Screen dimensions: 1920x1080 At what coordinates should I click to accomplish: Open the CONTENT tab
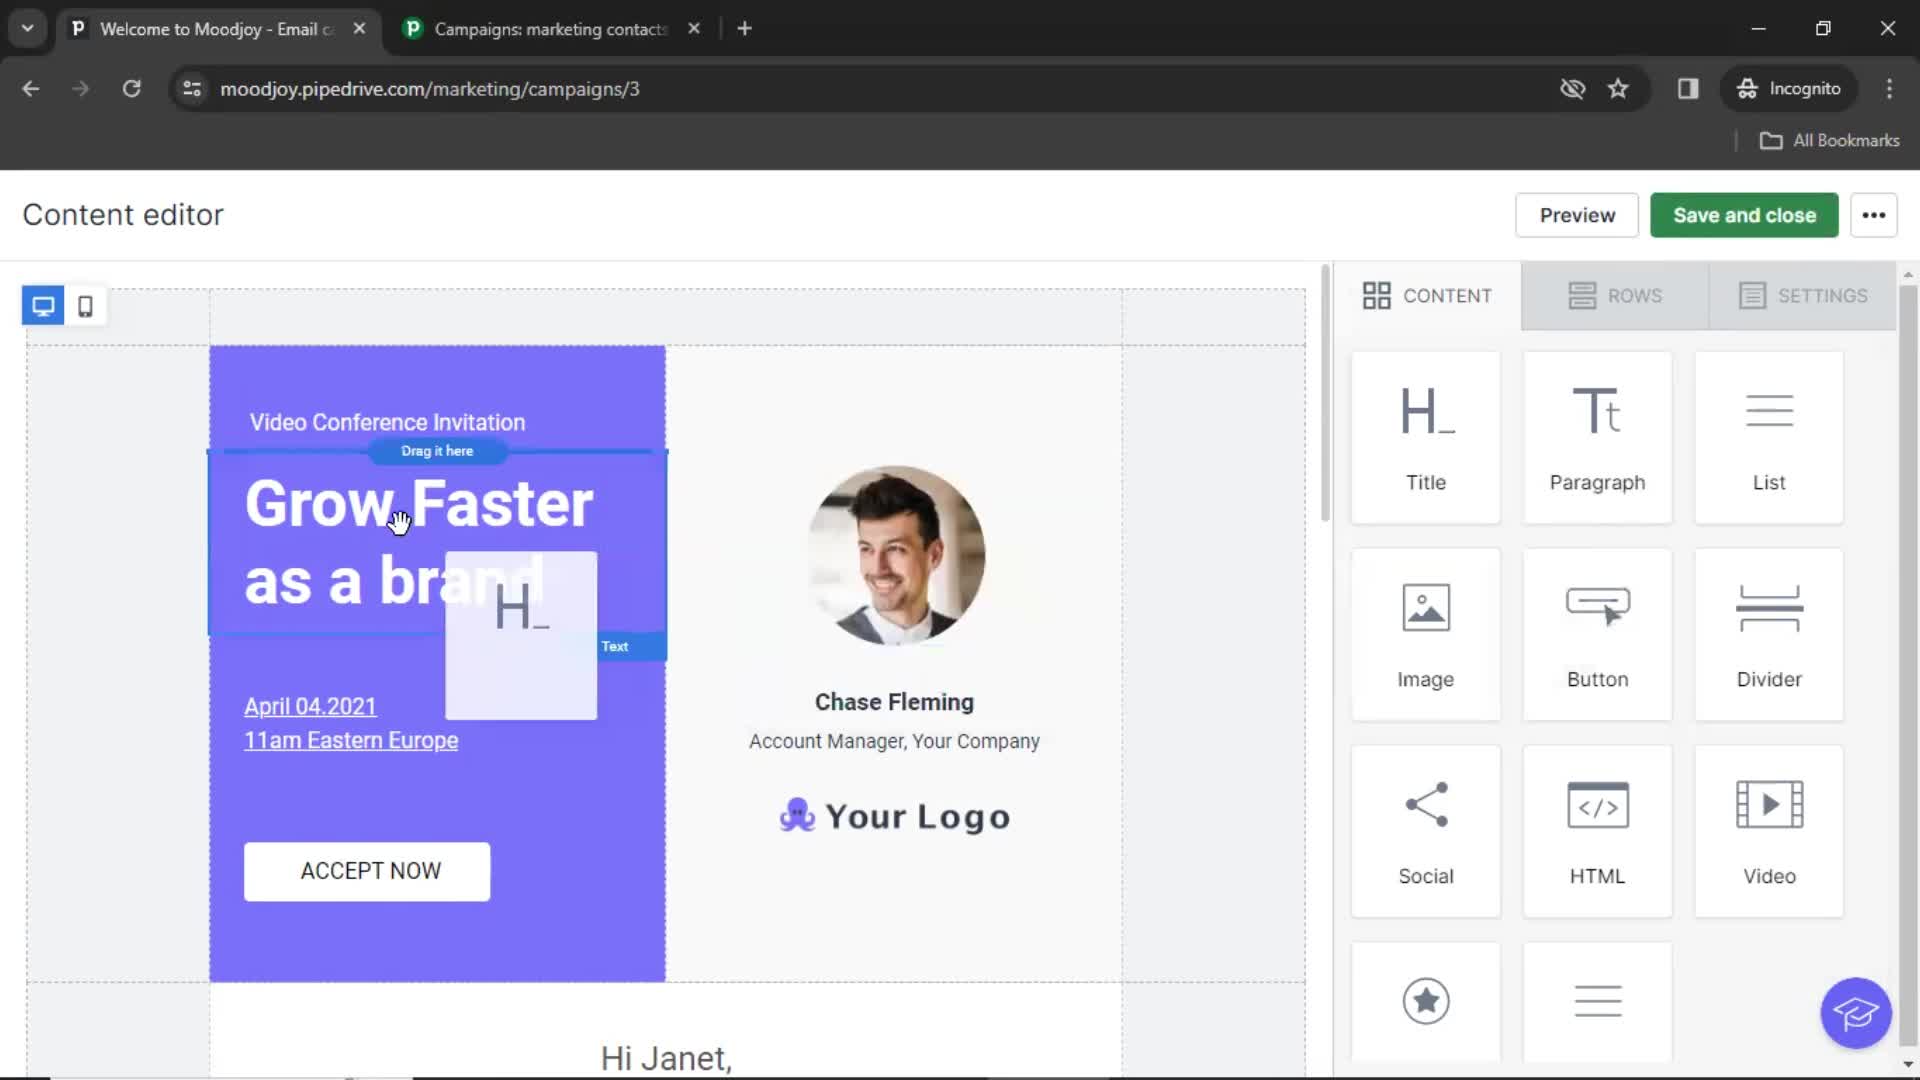tap(1427, 296)
